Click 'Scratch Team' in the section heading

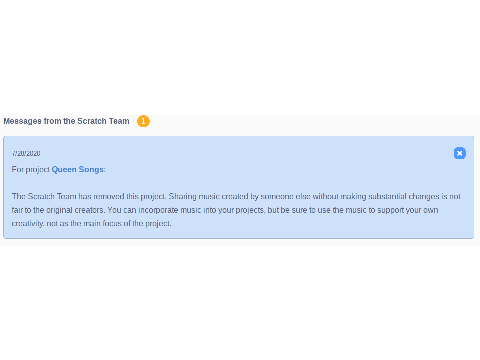pyautogui.click(x=103, y=121)
